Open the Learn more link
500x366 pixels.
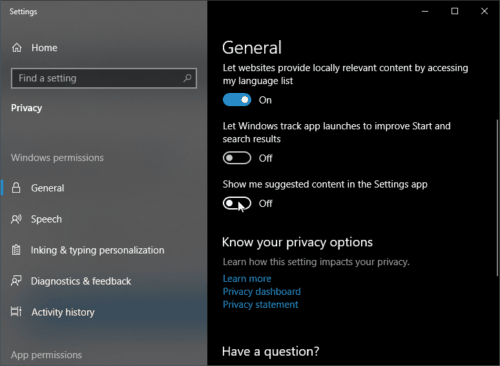pos(247,279)
